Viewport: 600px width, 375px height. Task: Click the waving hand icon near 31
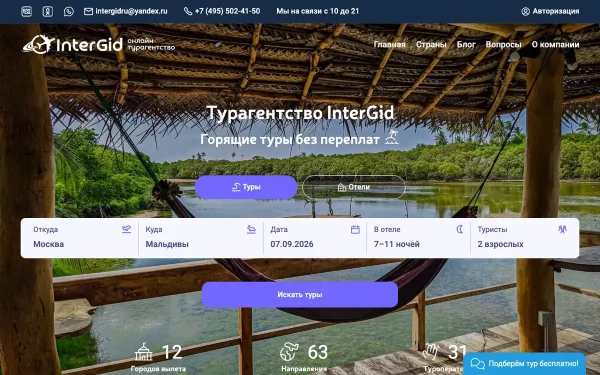tap(431, 351)
